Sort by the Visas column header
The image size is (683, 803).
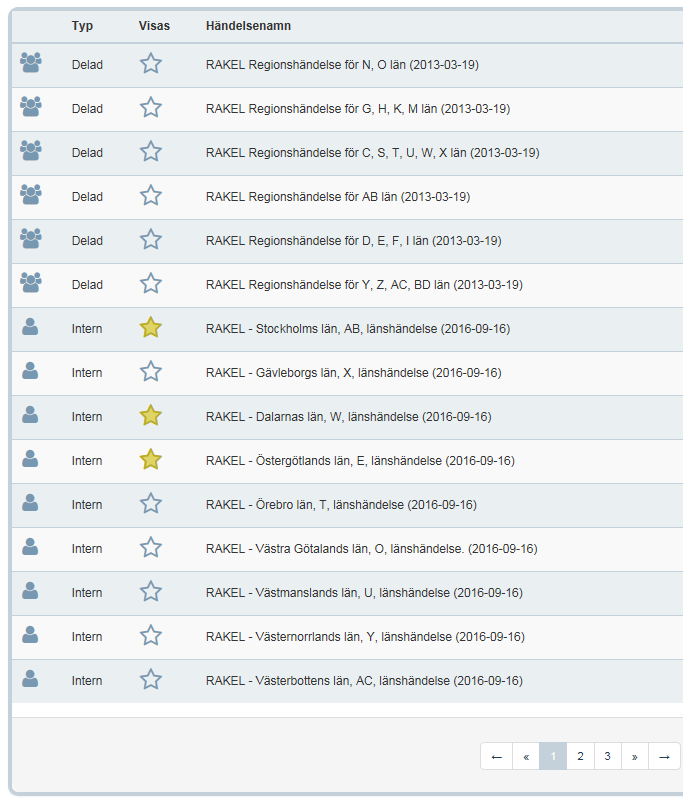(x=154, y=26)
